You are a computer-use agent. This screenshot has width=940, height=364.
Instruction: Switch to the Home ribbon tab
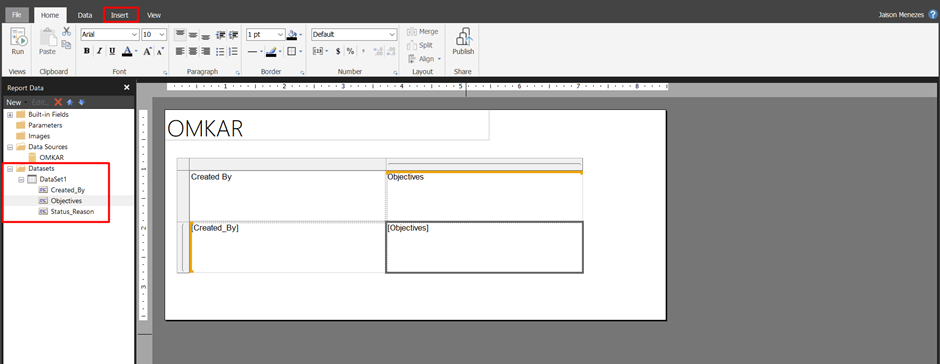click(50, 15)
